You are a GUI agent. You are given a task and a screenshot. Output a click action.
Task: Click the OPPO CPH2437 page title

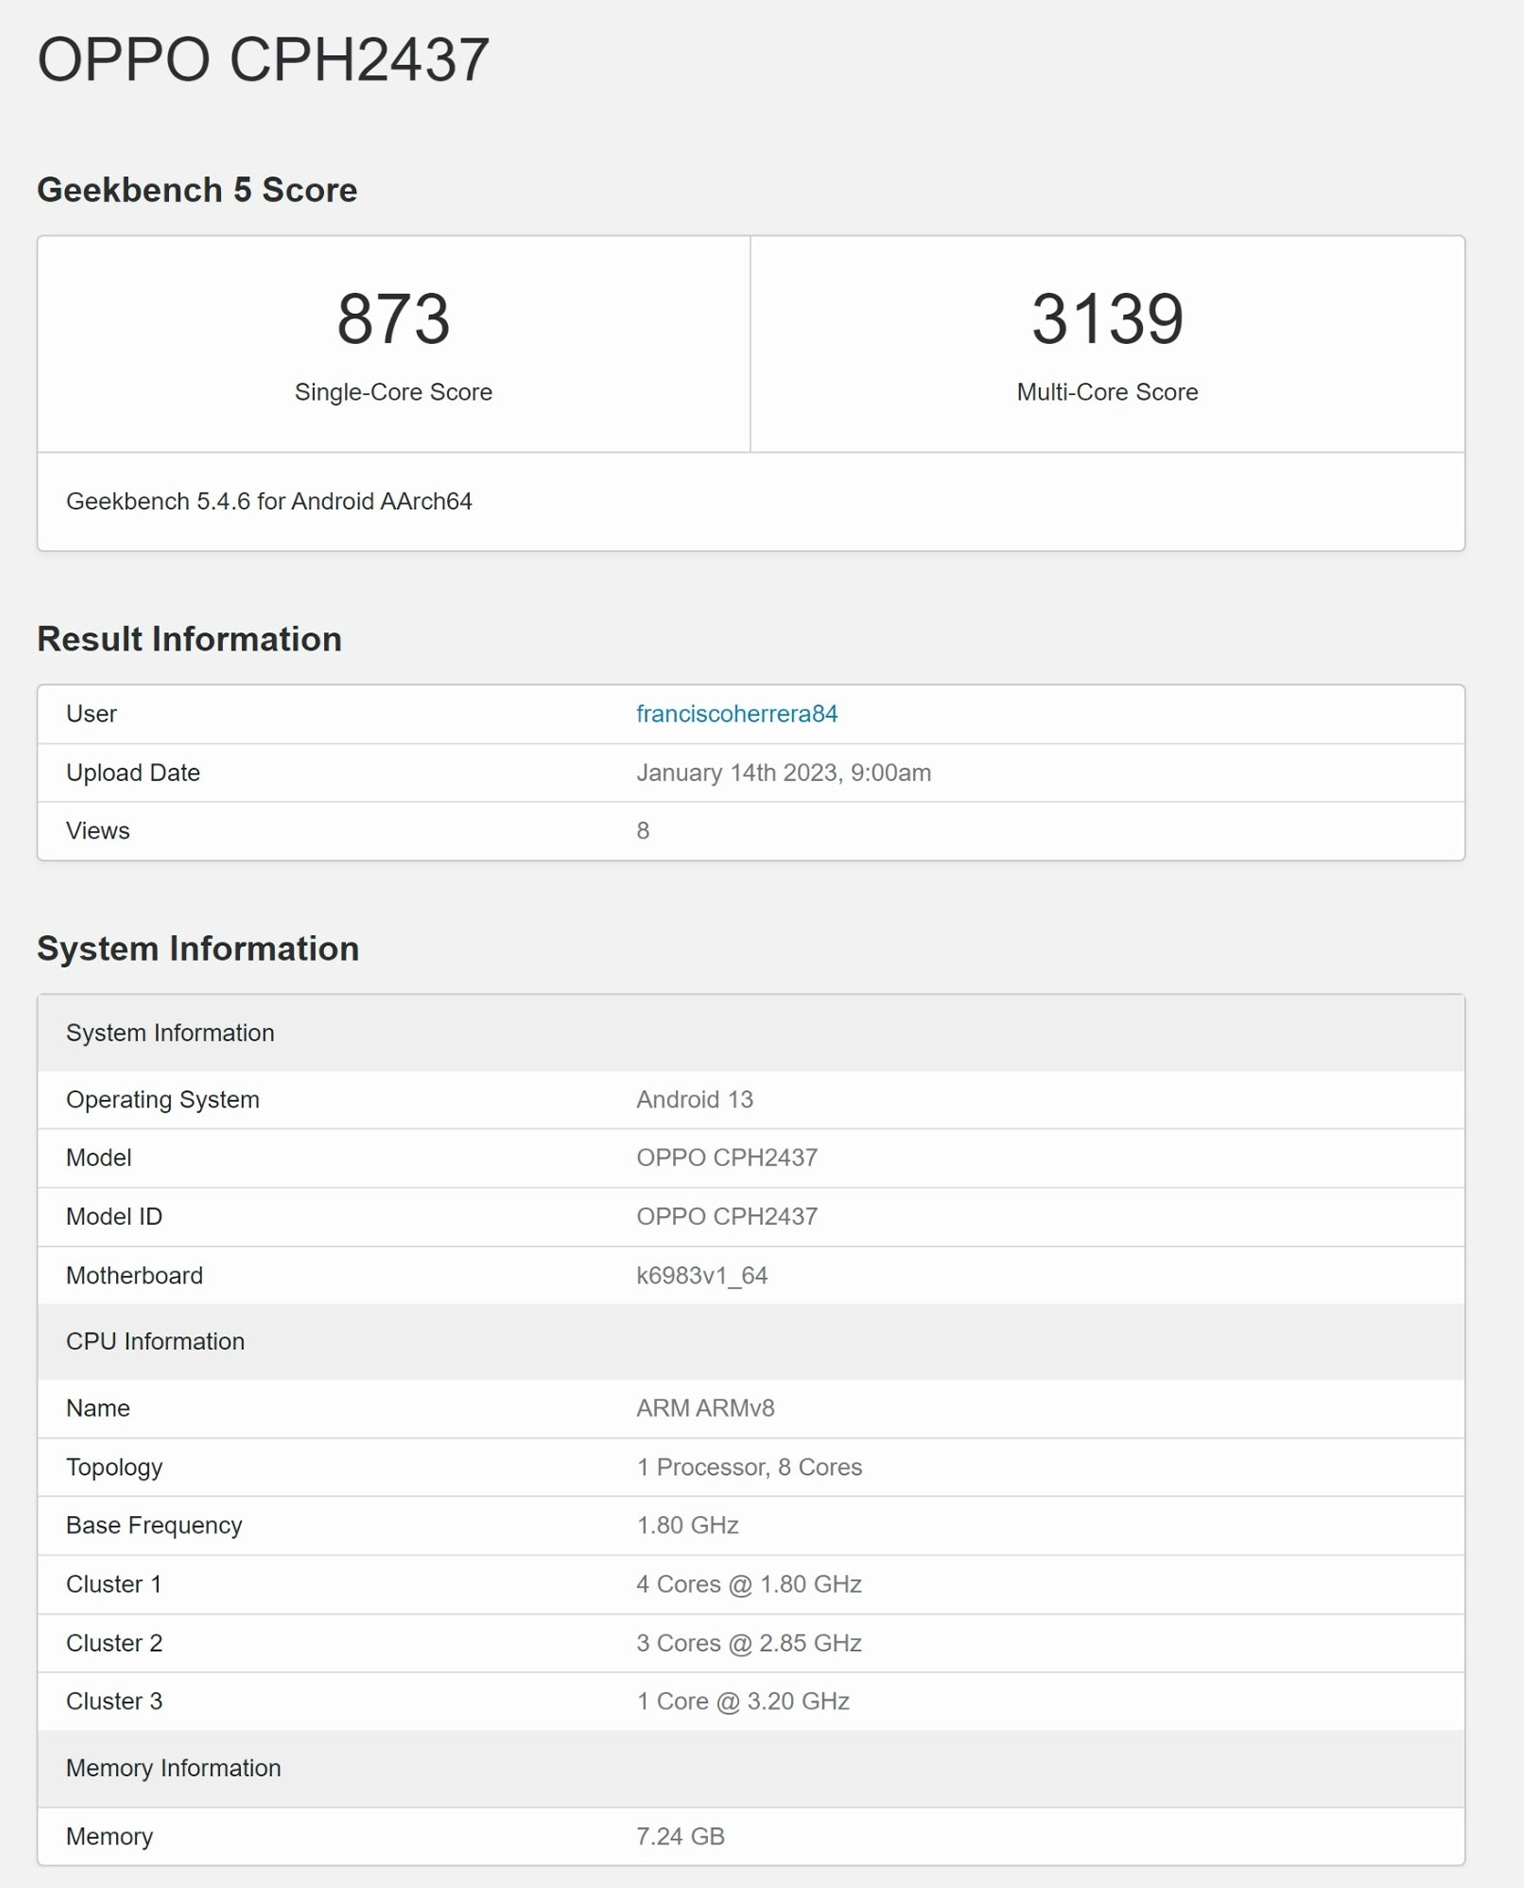point(263,60)
